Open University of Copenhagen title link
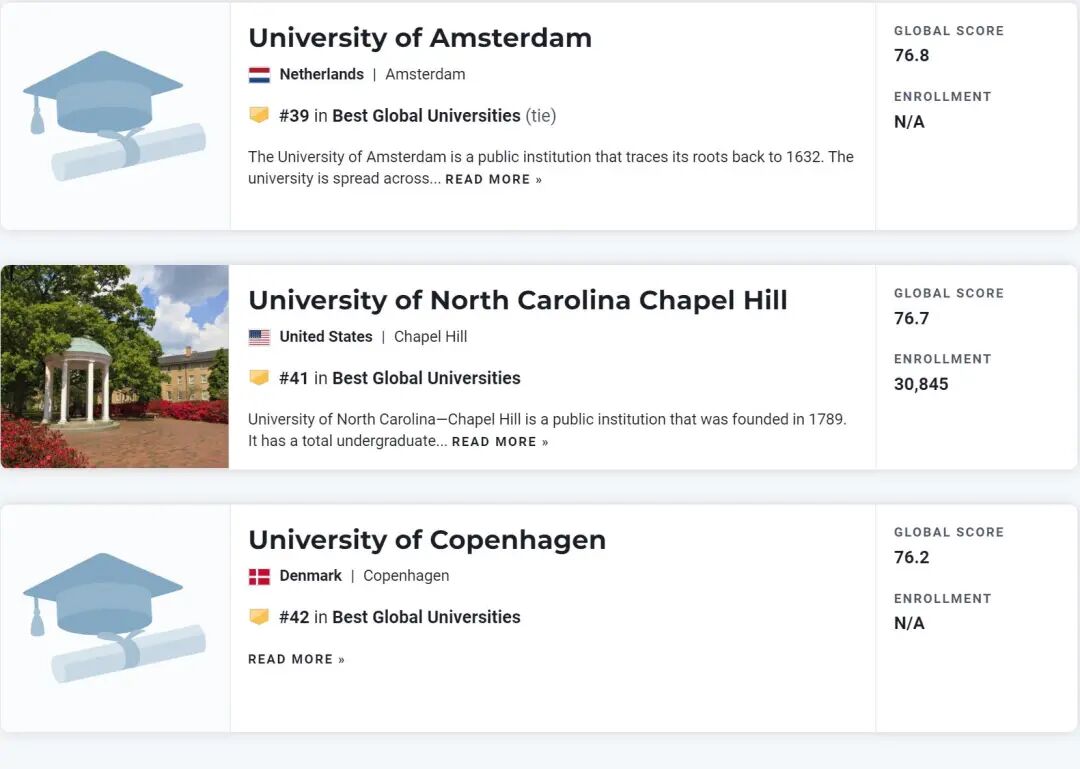Image resolution: width=1080 pixels, height=769 pixels. pos(427,540)
